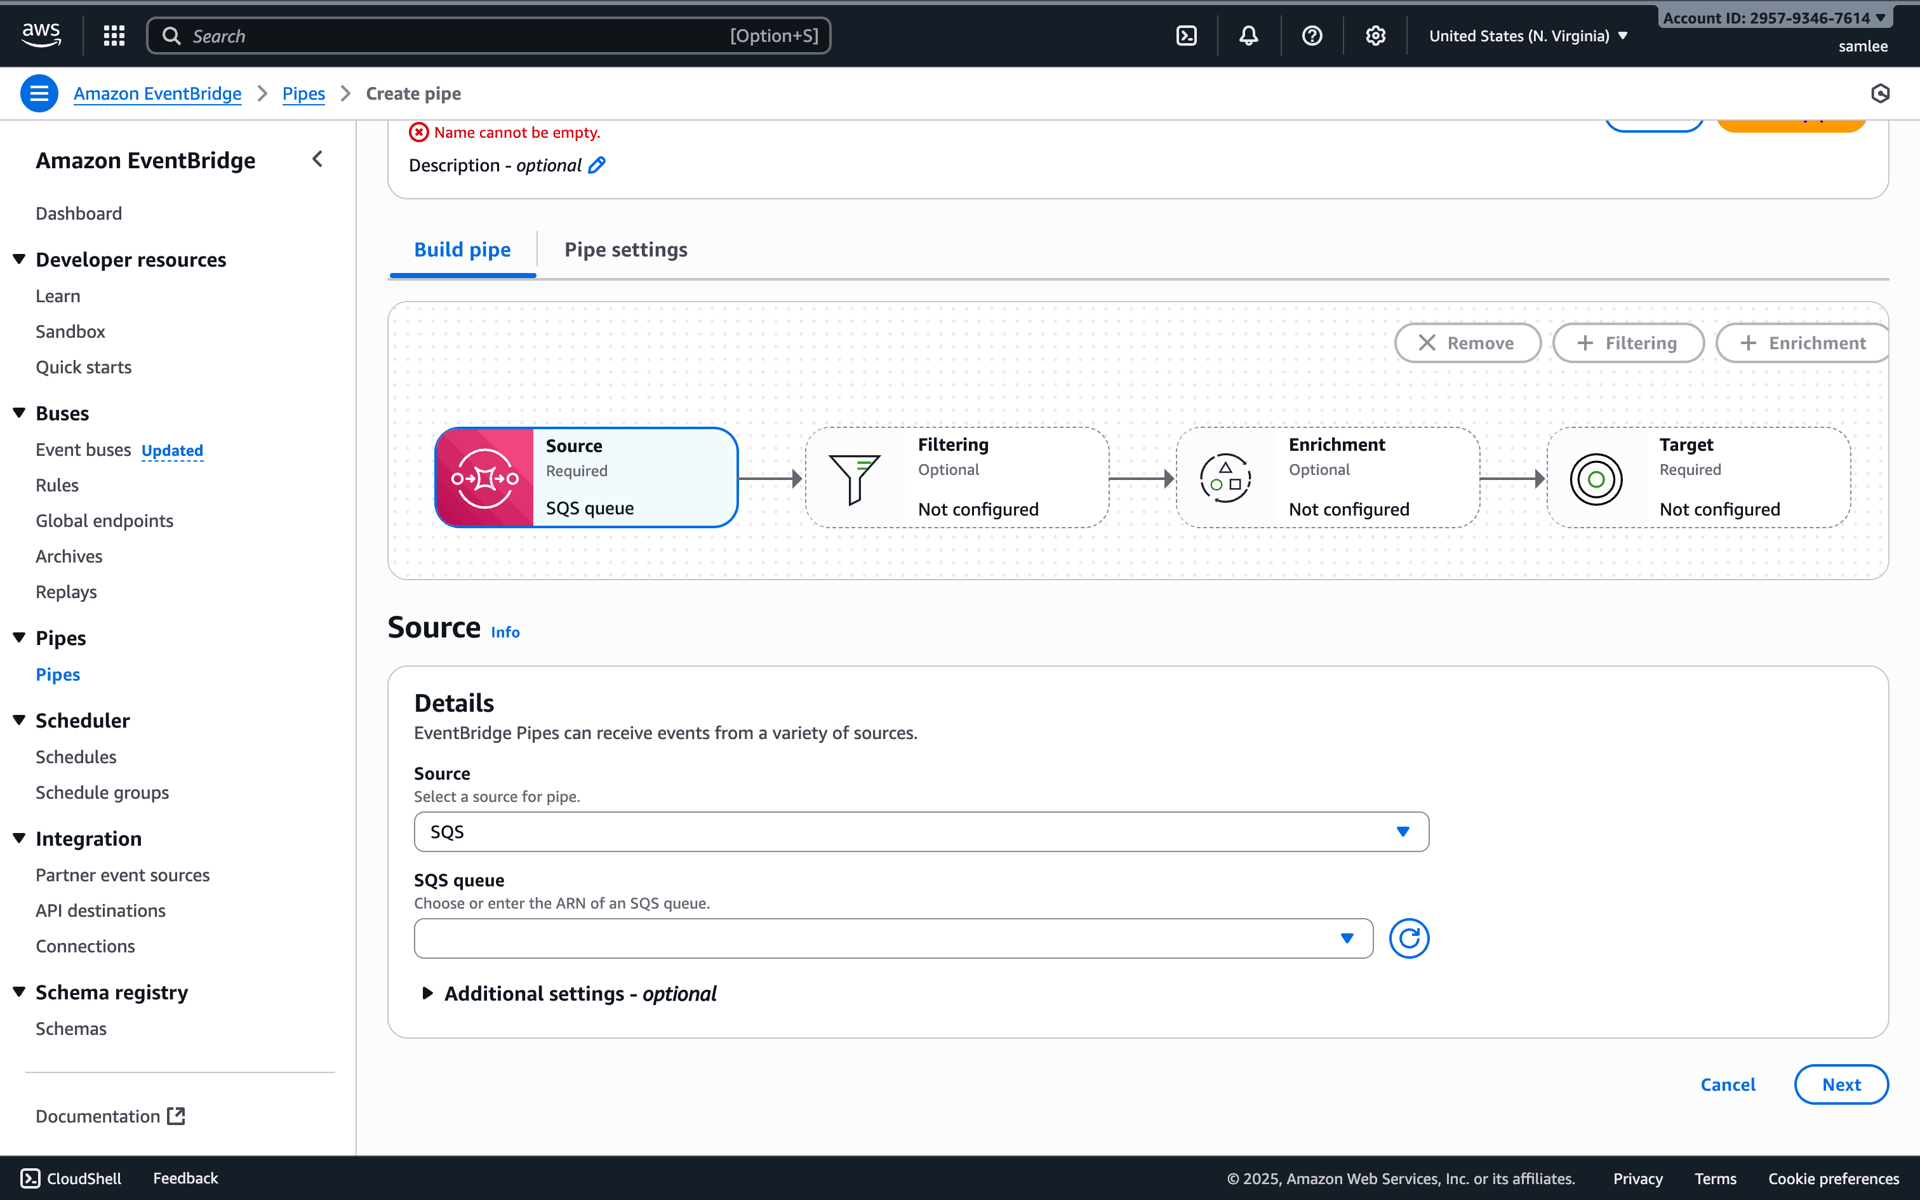Open the Source type dropdown

pyautogui.click(x=921, y=832)
